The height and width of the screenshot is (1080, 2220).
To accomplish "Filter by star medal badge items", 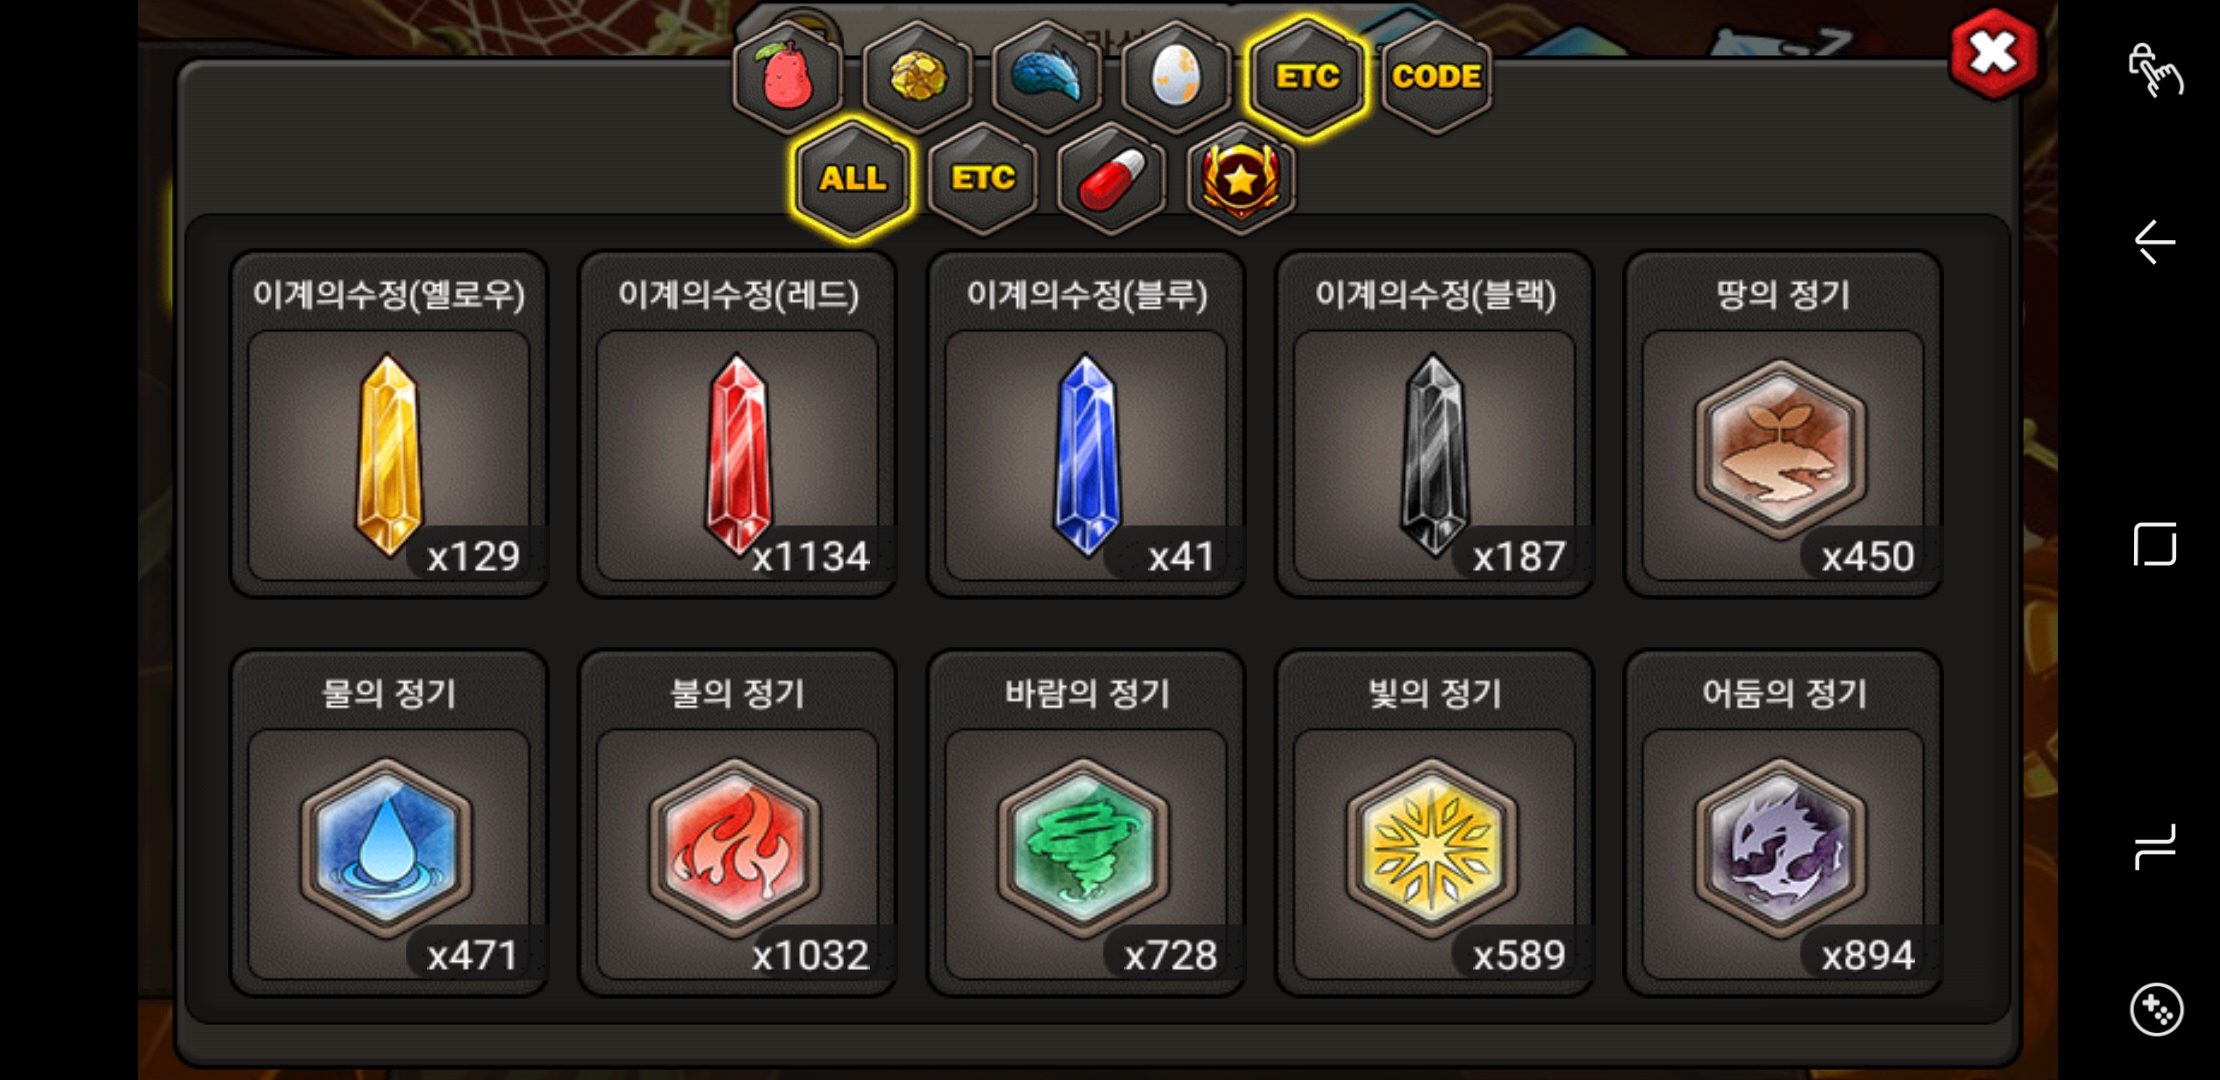I will point(1241,179).
